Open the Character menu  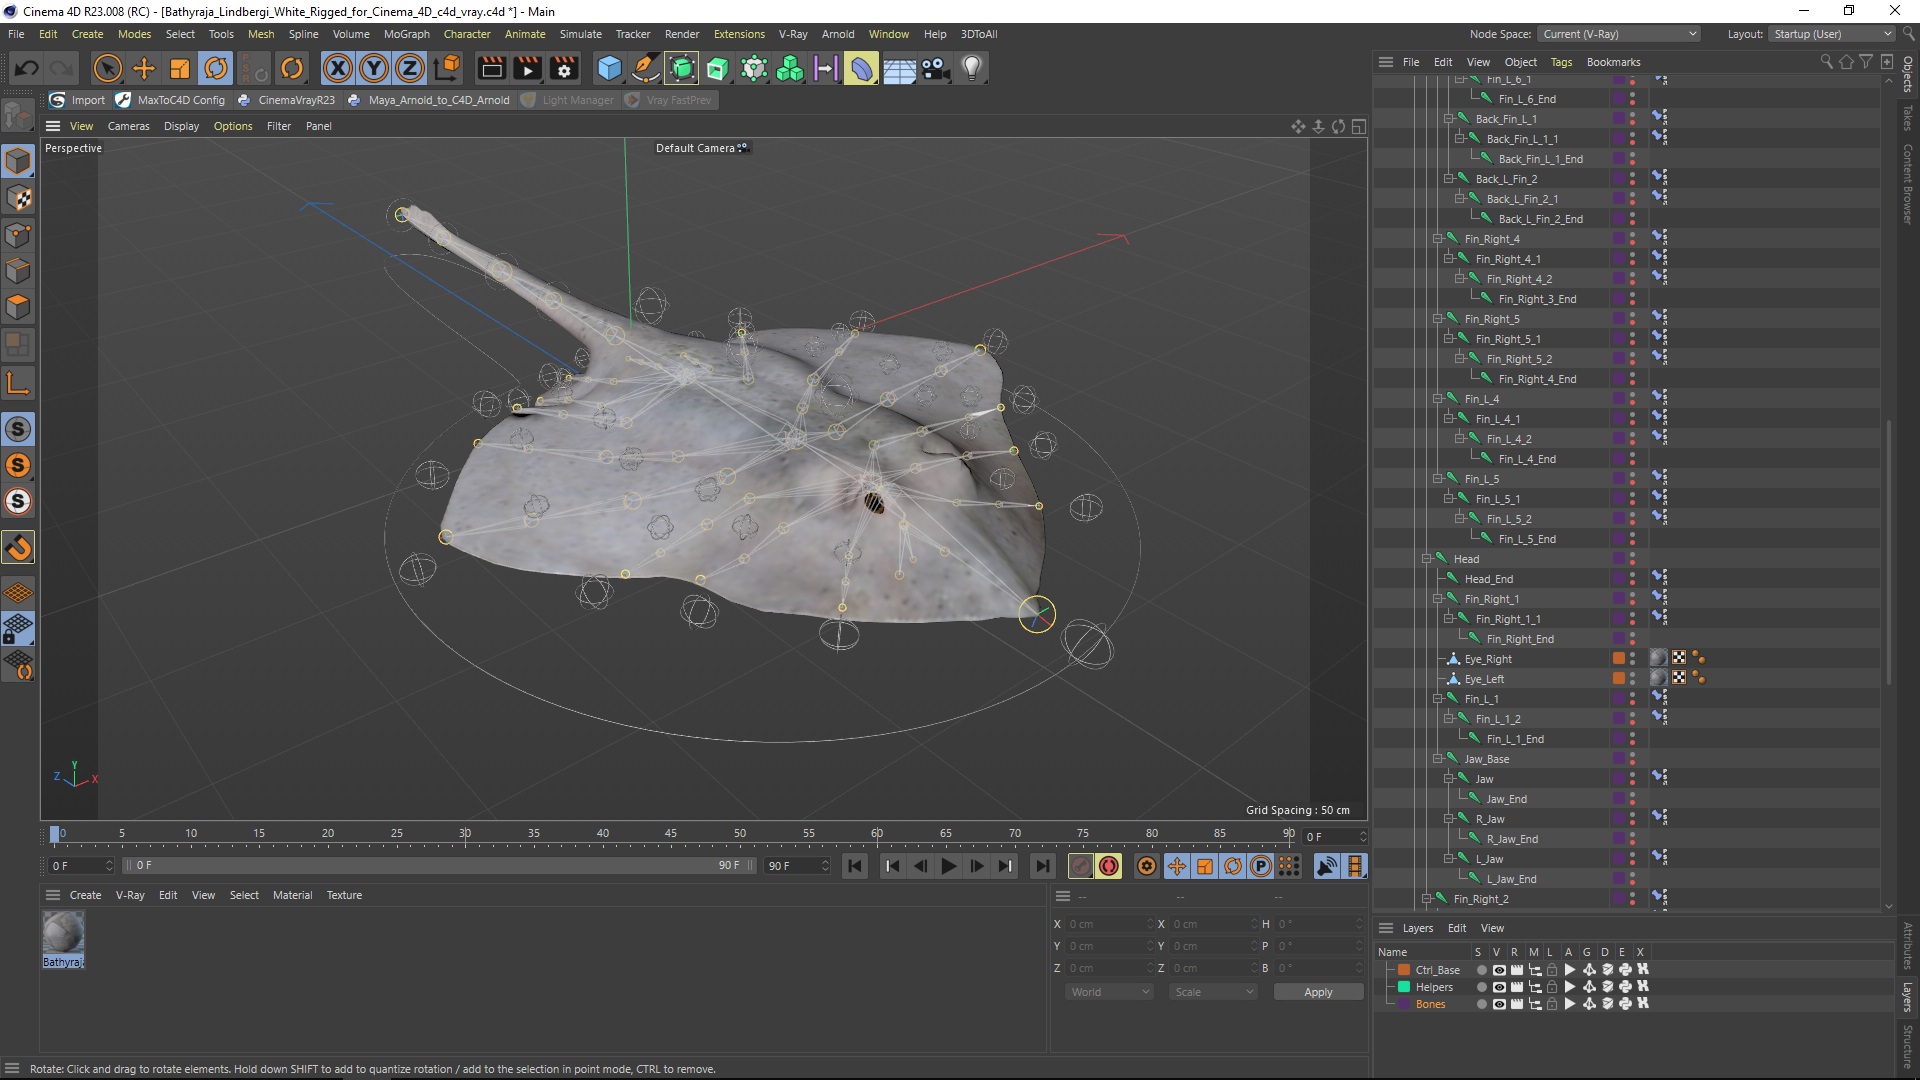(467, 34)
